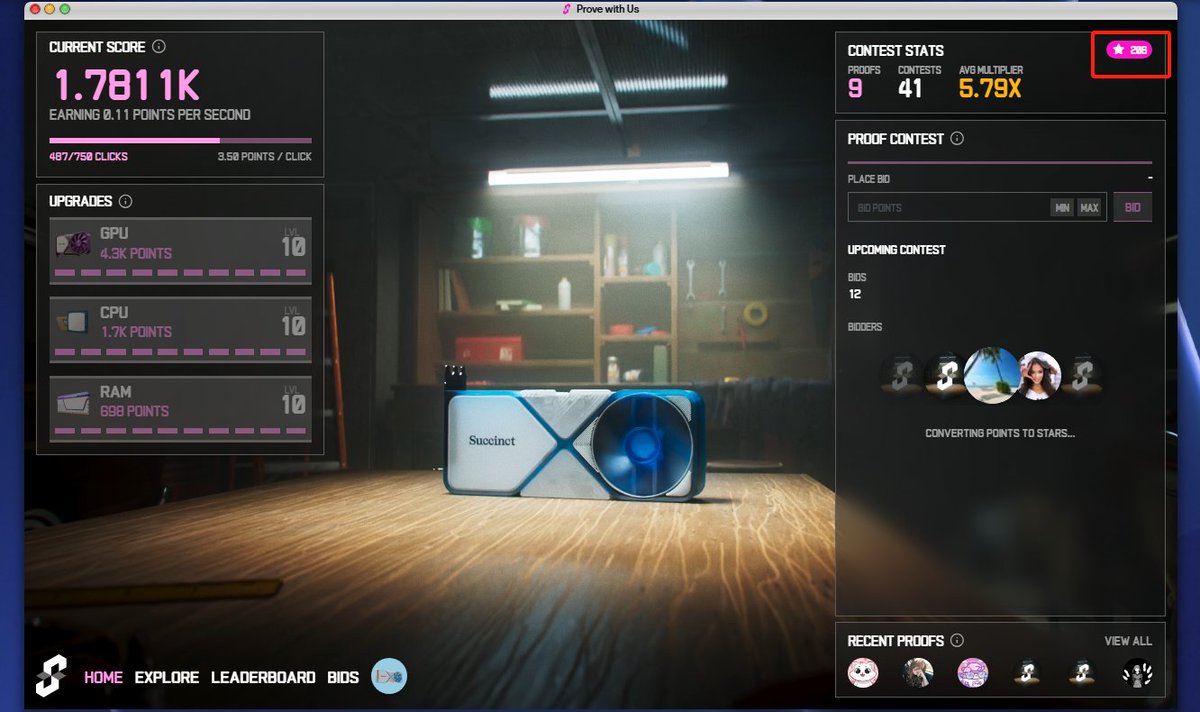Screen dimensions: 1200x712
Task: Click the Succinct logo beside HOME
Action: tap(52, 676)
